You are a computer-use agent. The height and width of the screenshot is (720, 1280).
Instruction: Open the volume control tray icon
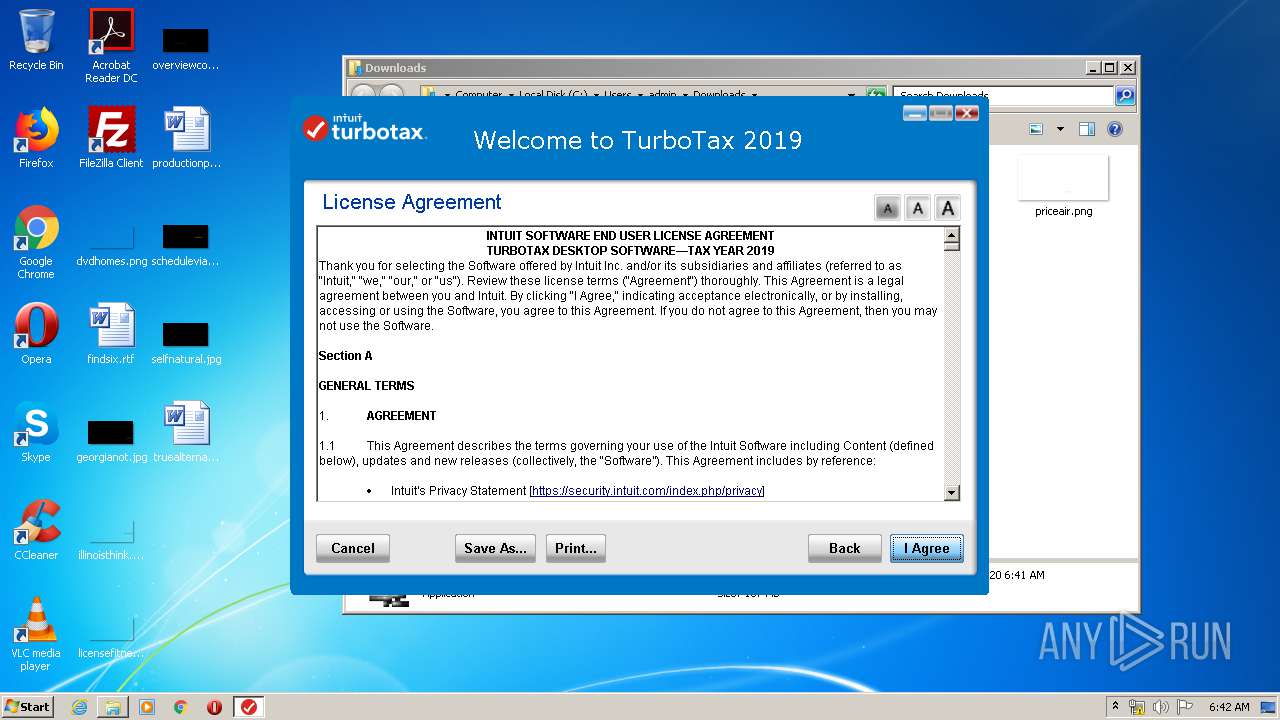(x=1161, y=707)
